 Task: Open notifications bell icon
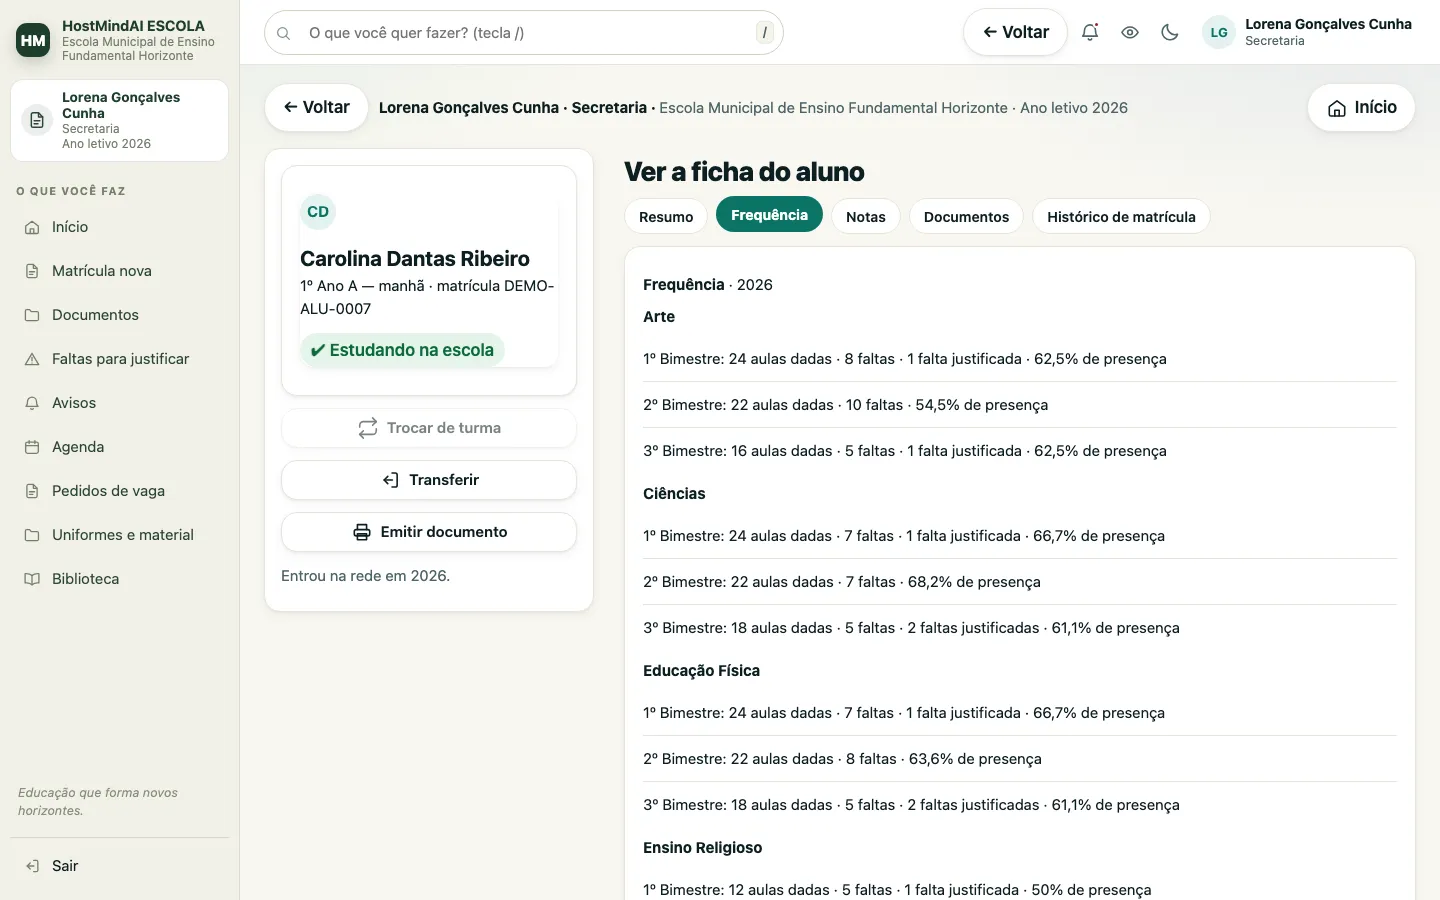[1090, 32]
